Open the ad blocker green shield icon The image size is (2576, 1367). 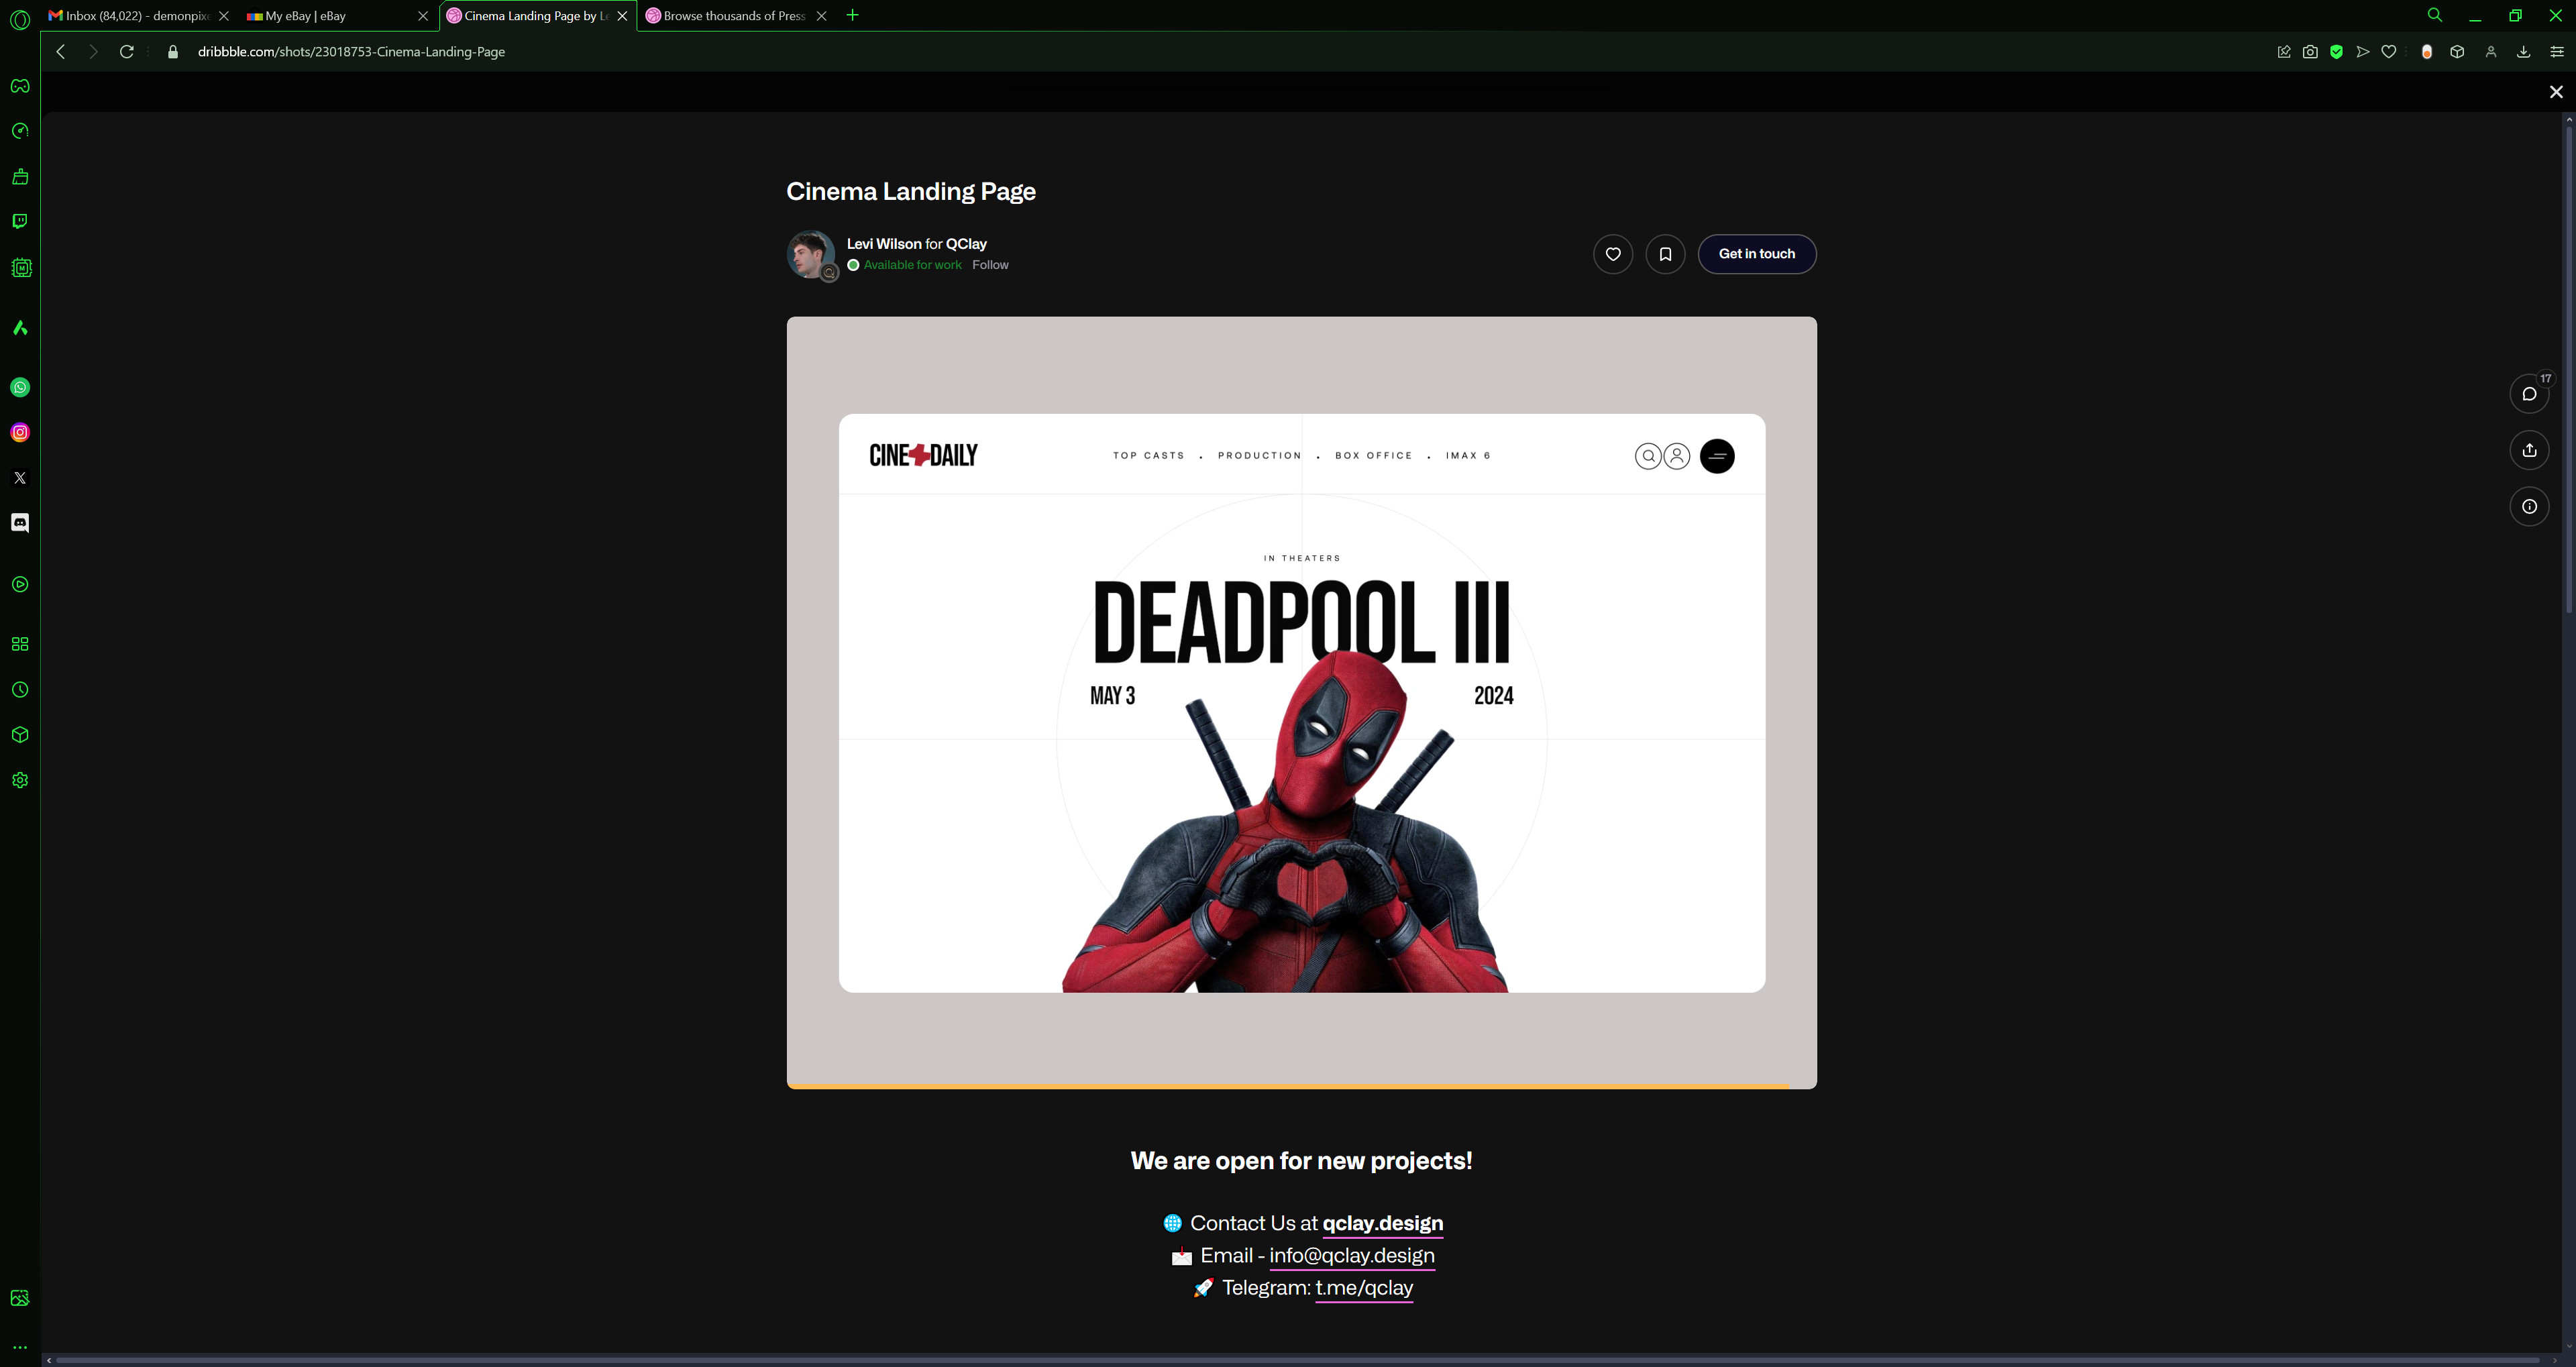(x=2337, y=52)
